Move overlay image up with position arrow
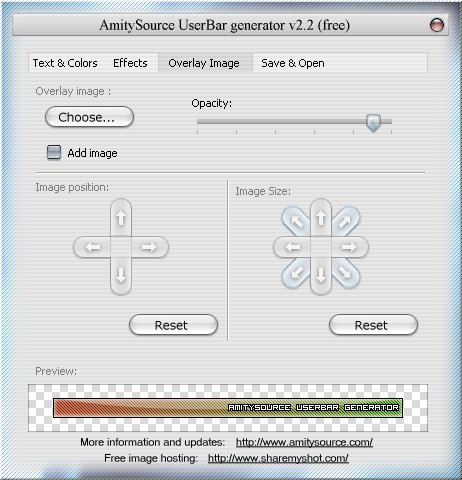This screenshot has height=480, width=462. [121, 218]
